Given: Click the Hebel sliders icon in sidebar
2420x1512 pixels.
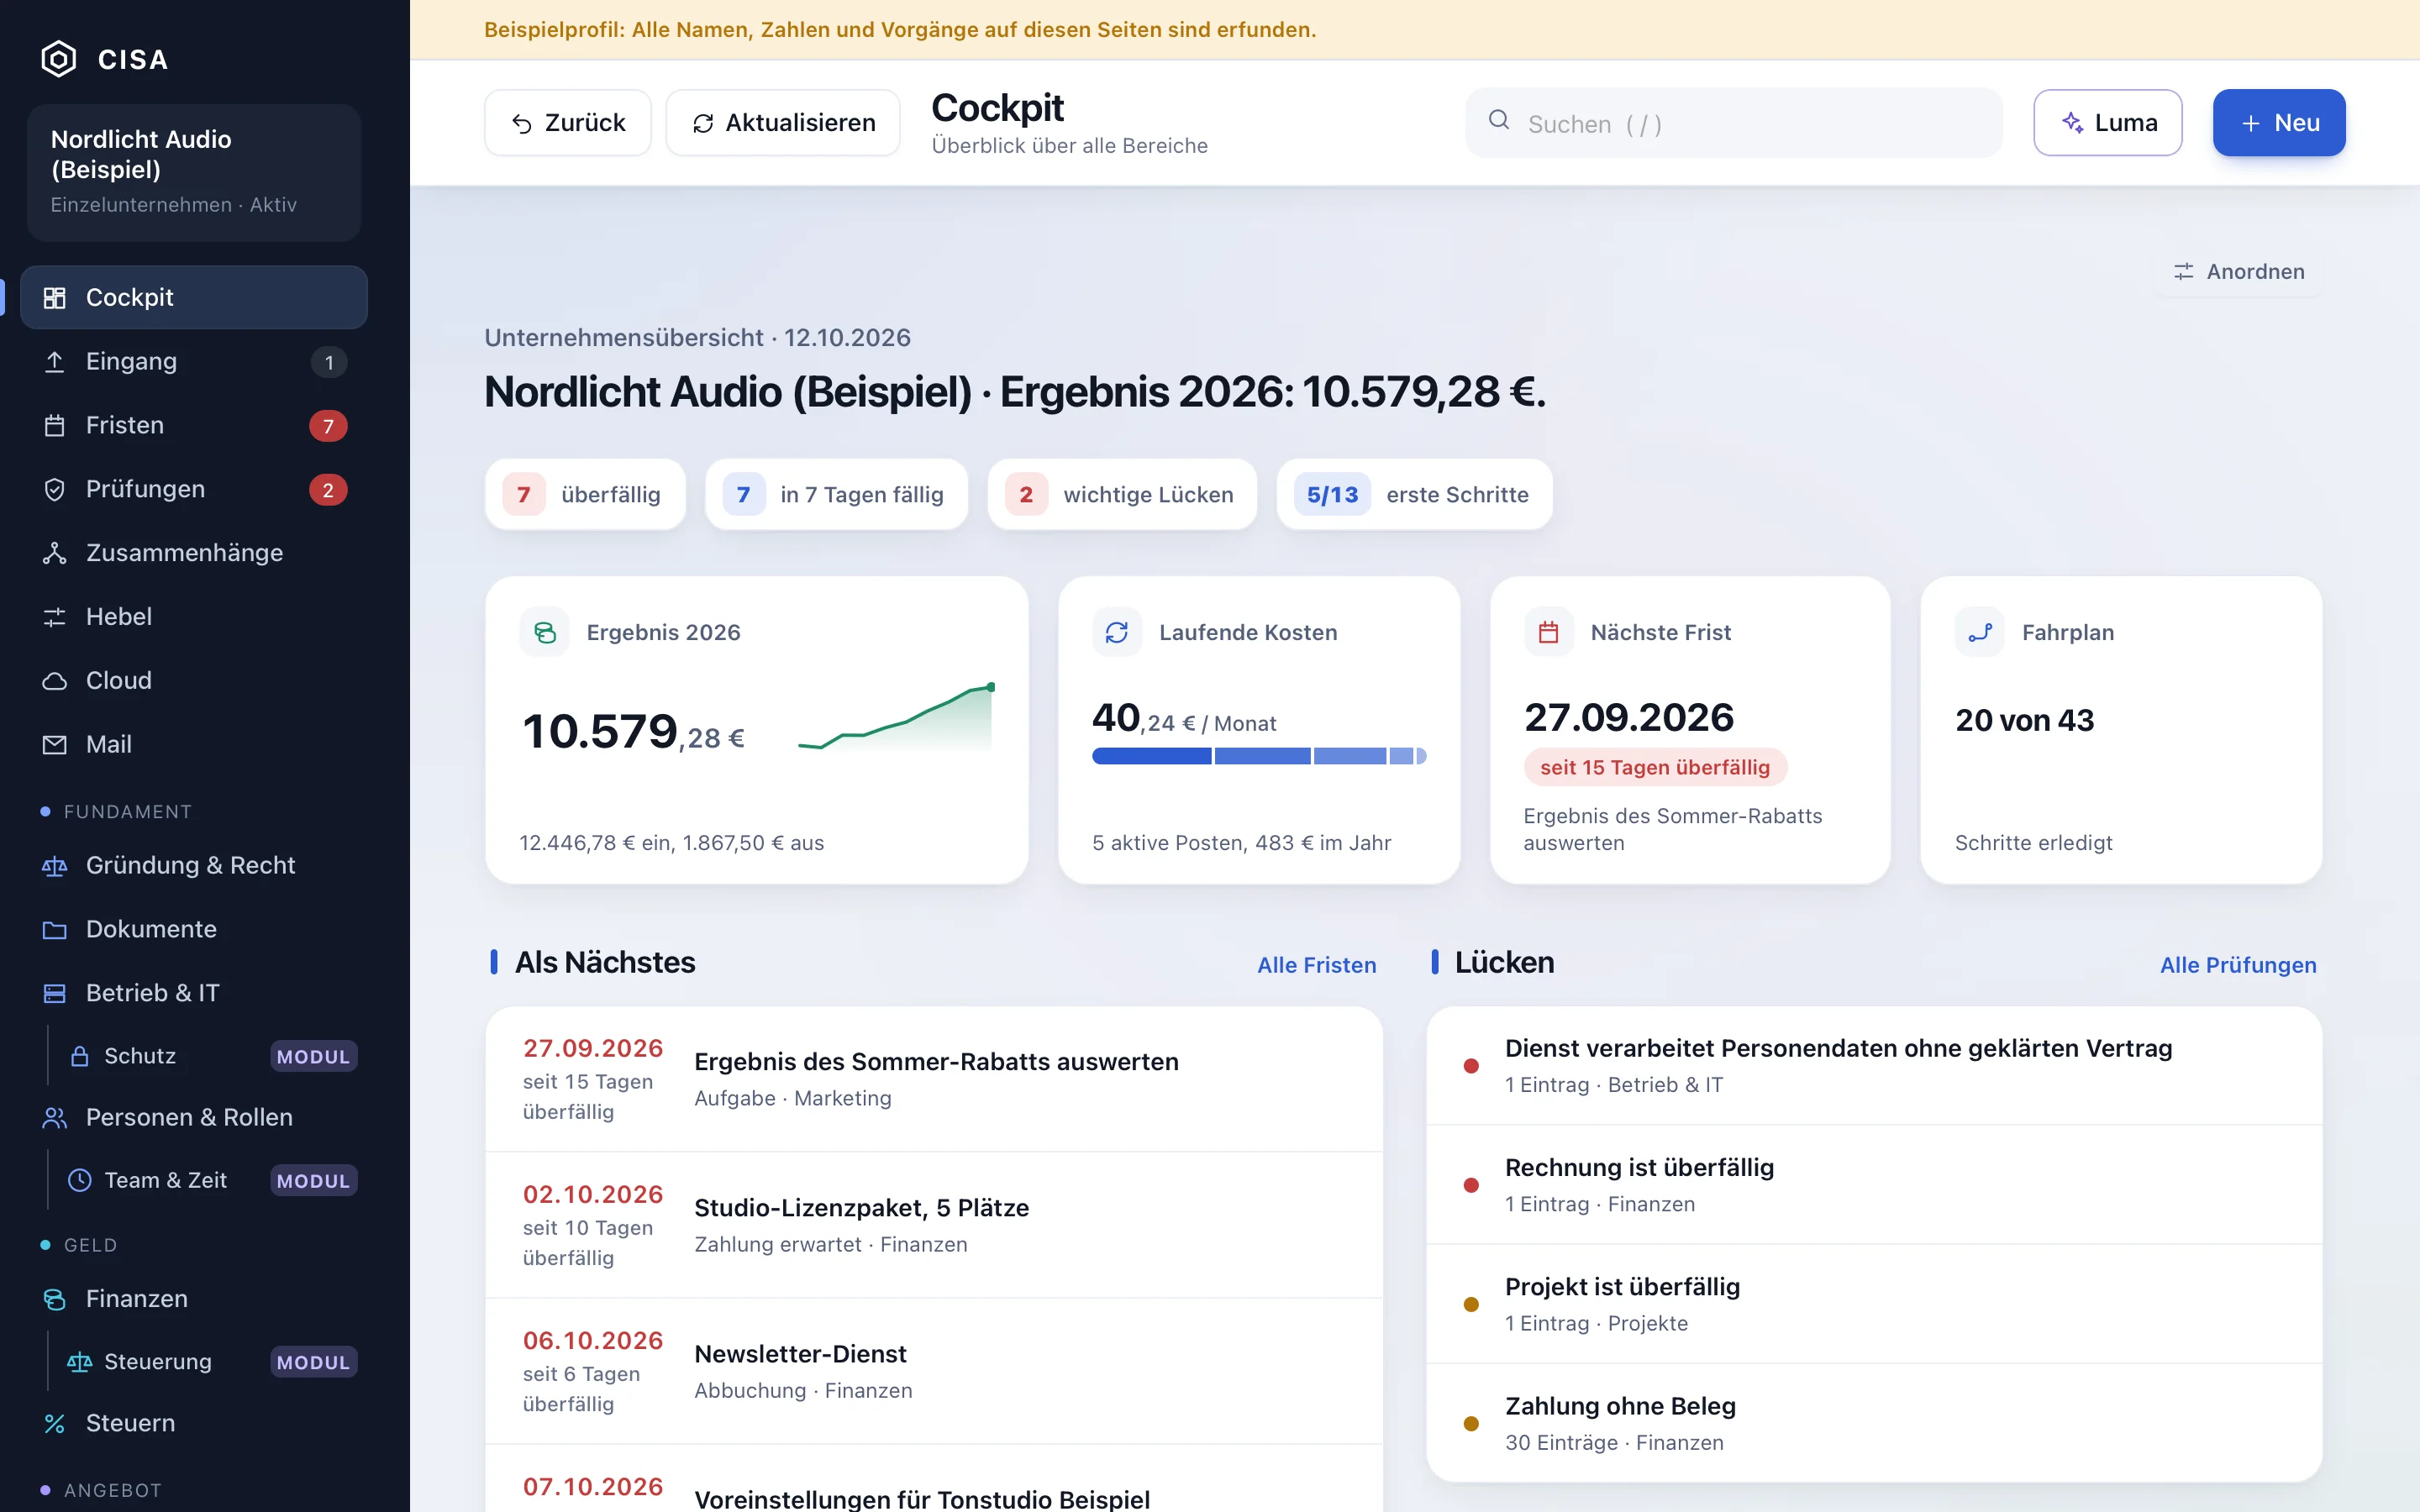Looking at the screenshot, I should 55,617.
